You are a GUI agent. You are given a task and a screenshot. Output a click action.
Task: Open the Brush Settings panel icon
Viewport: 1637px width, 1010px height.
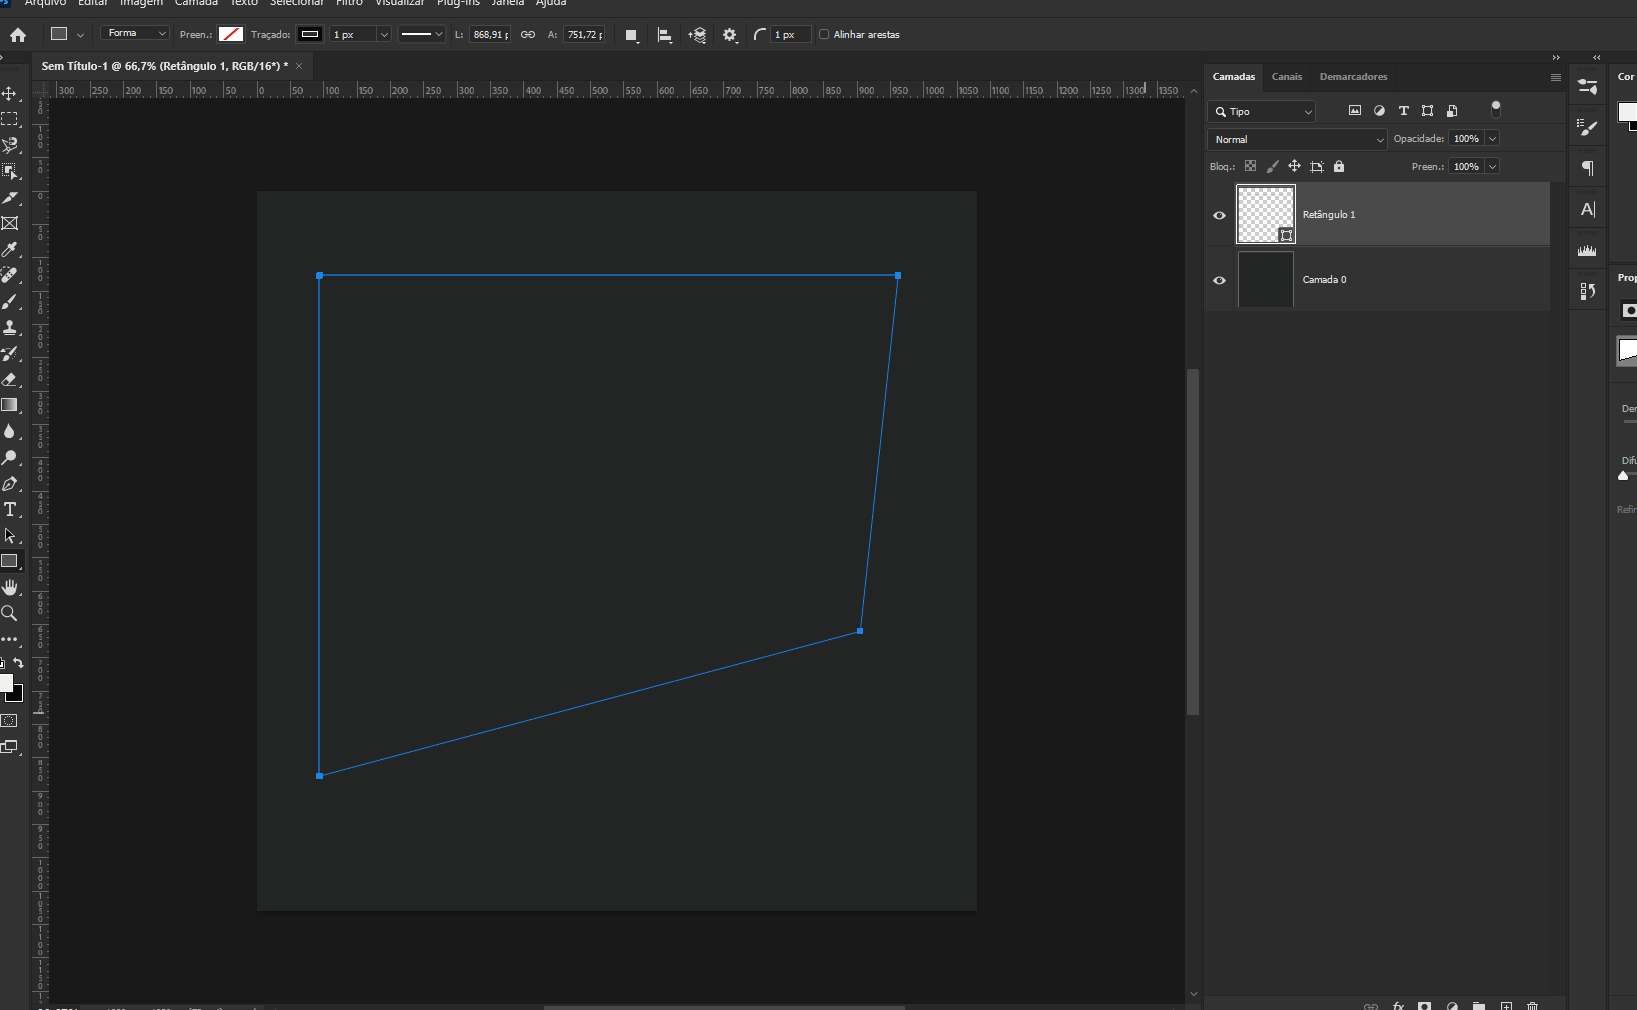tap(1587, 126)
